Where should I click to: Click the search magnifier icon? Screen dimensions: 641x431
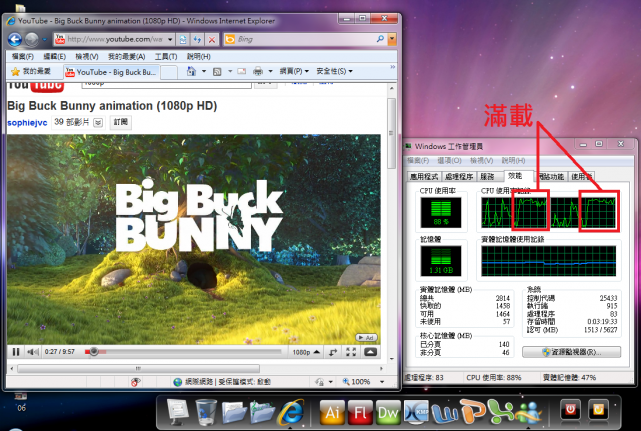pos(380,39)
